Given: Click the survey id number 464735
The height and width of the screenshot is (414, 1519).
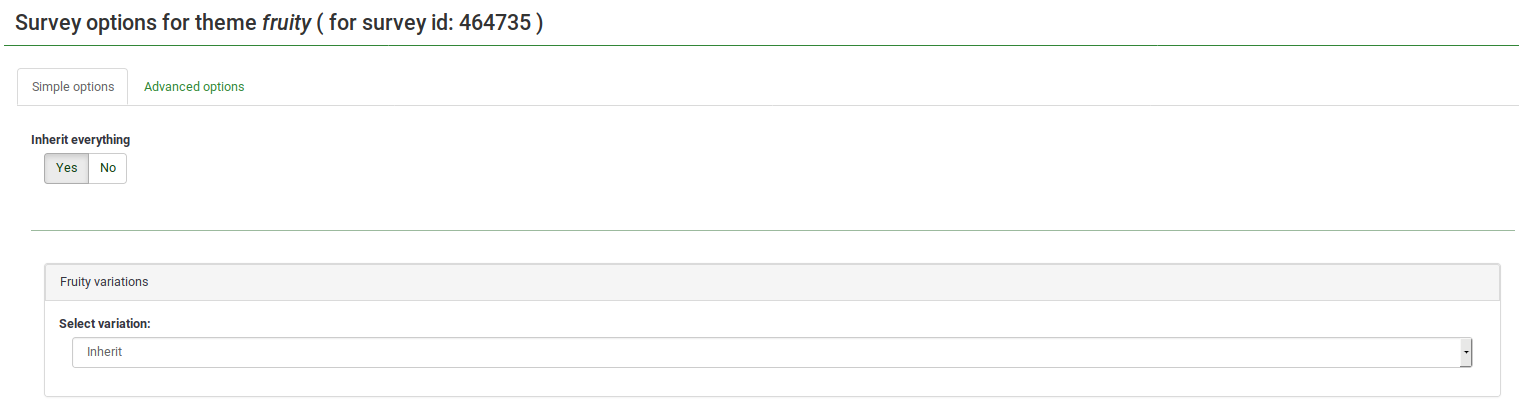Looking at the screenshot, I should tap(494, 23).
